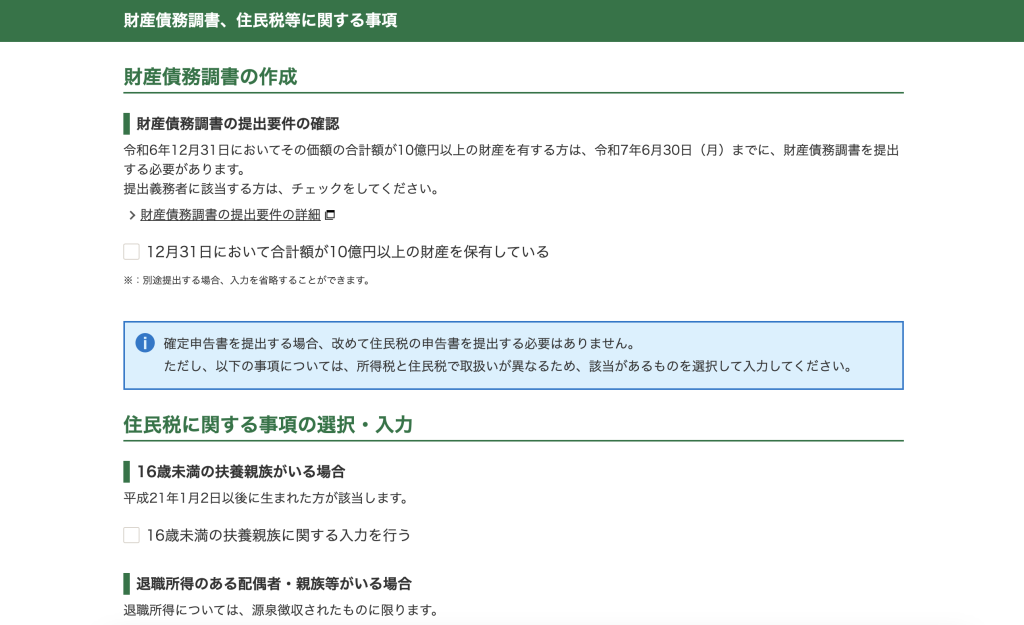Click the notice line beginning 確定申告書を提出する場合

pyautogui.click(x=398, y=344)
